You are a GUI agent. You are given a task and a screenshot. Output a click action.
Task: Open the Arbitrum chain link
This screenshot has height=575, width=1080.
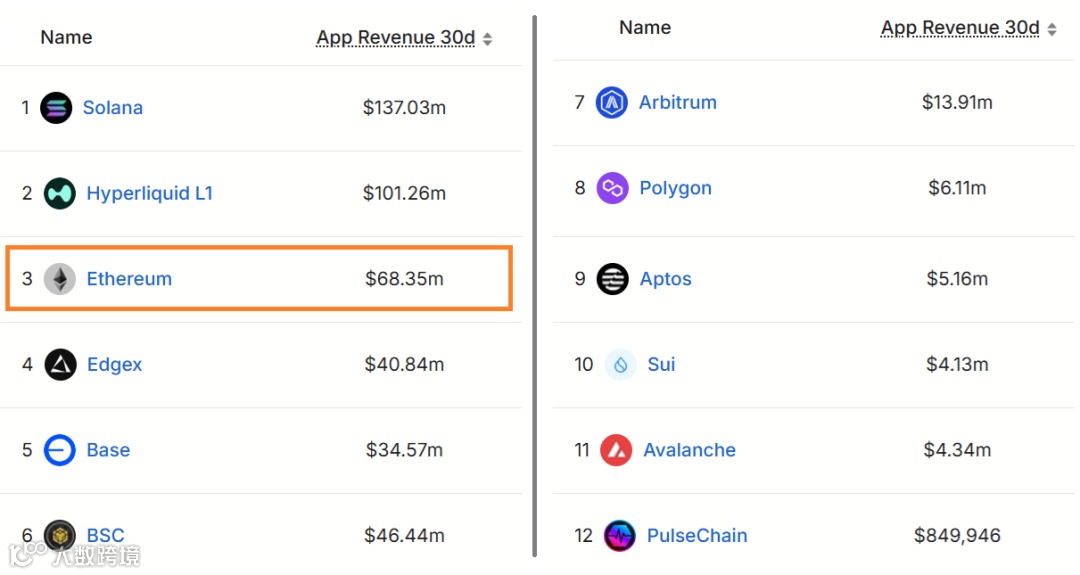tap(677, 102)
